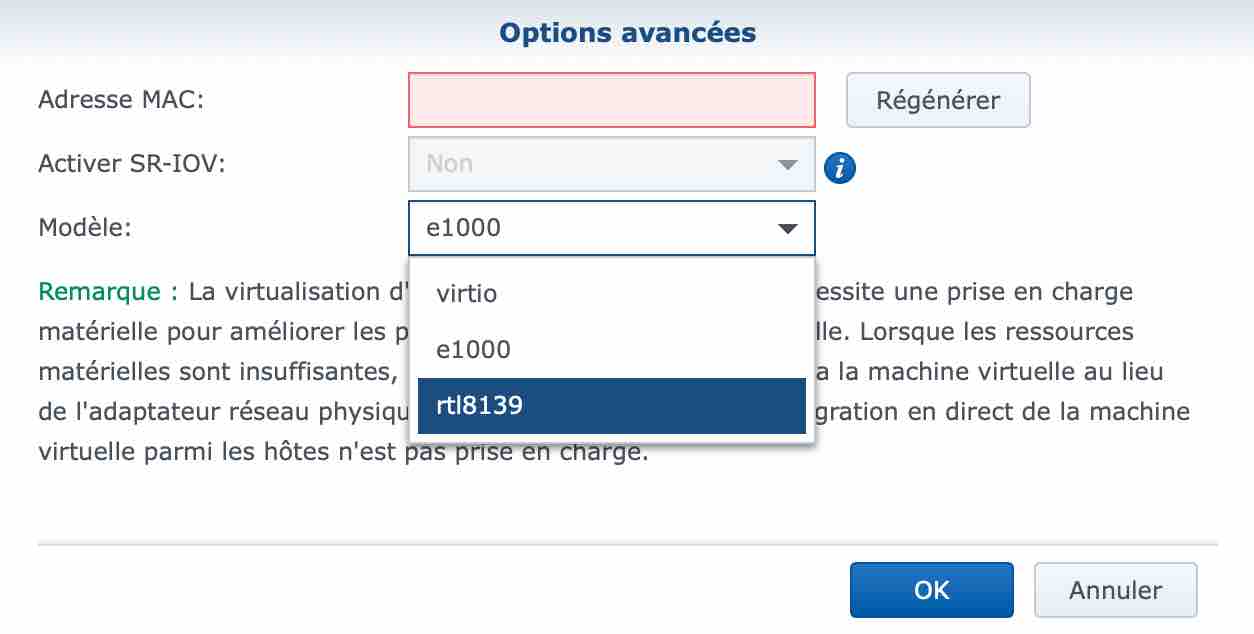Click the Activer SR-IOV label
The image size is (1254, 634).
132,164
